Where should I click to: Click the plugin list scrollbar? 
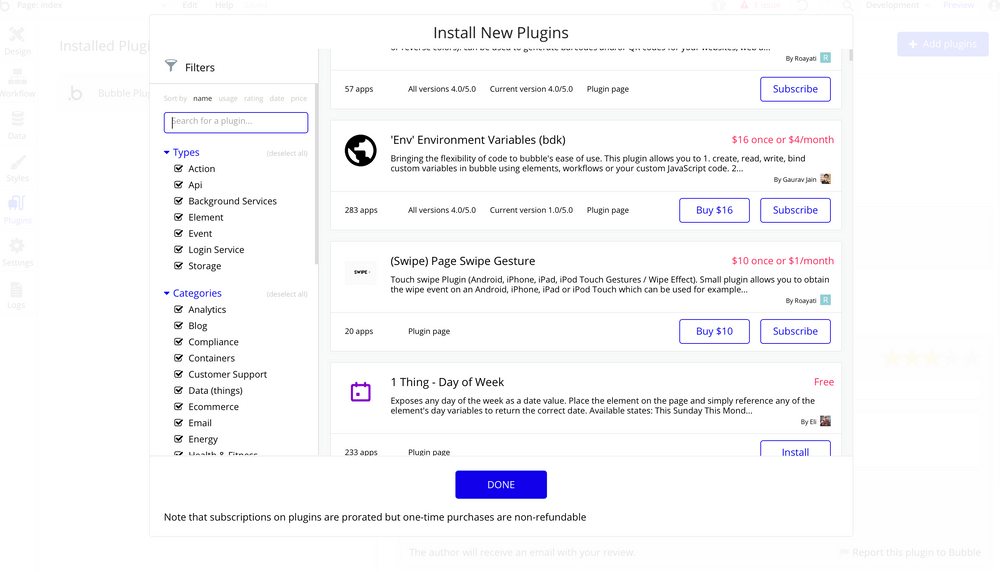[x=851, y=55]
